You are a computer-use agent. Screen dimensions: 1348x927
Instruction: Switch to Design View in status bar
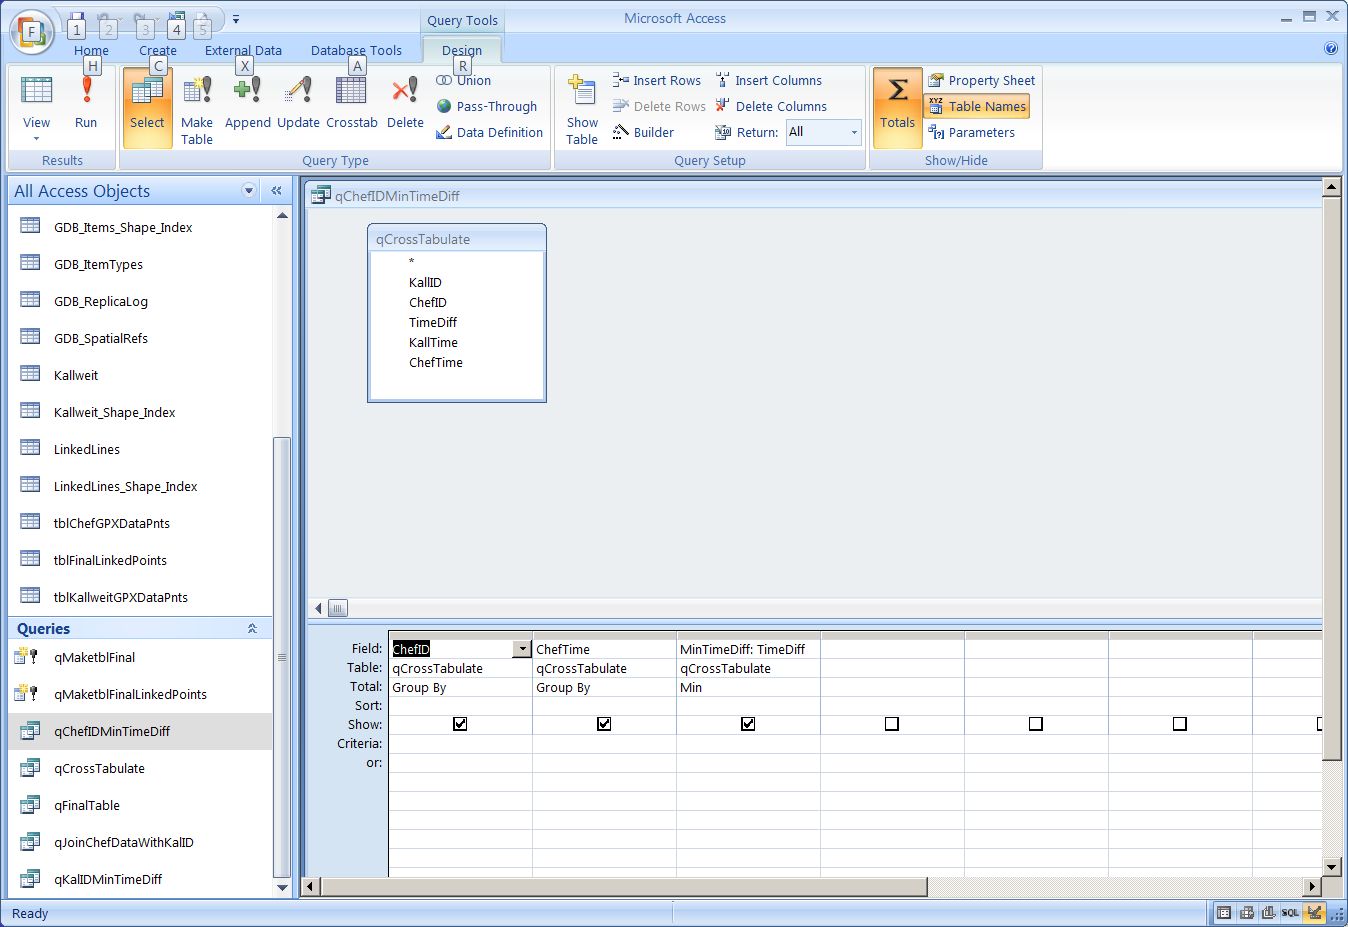pyautogui.click(x=1314, y=912)
